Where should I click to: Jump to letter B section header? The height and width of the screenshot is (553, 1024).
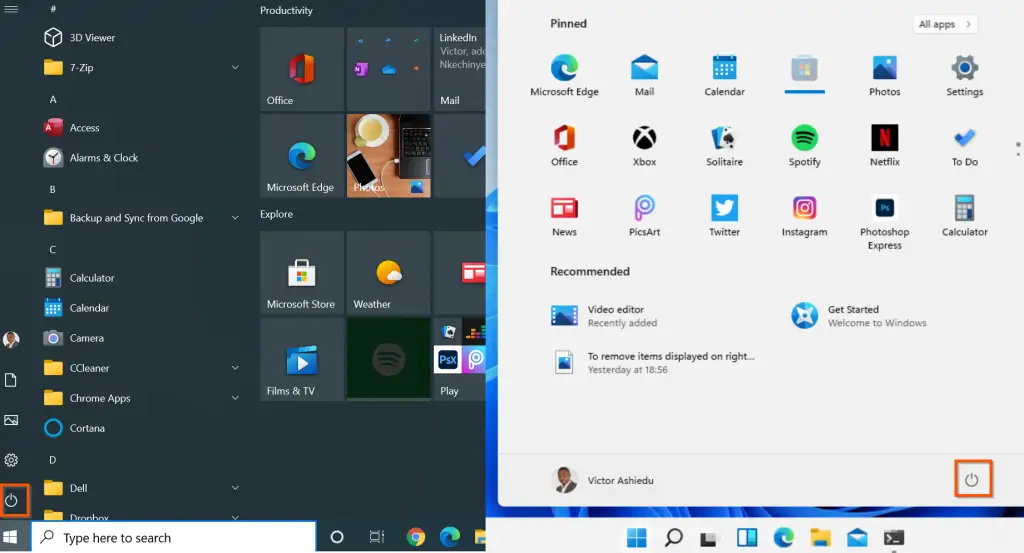(53, 189)
